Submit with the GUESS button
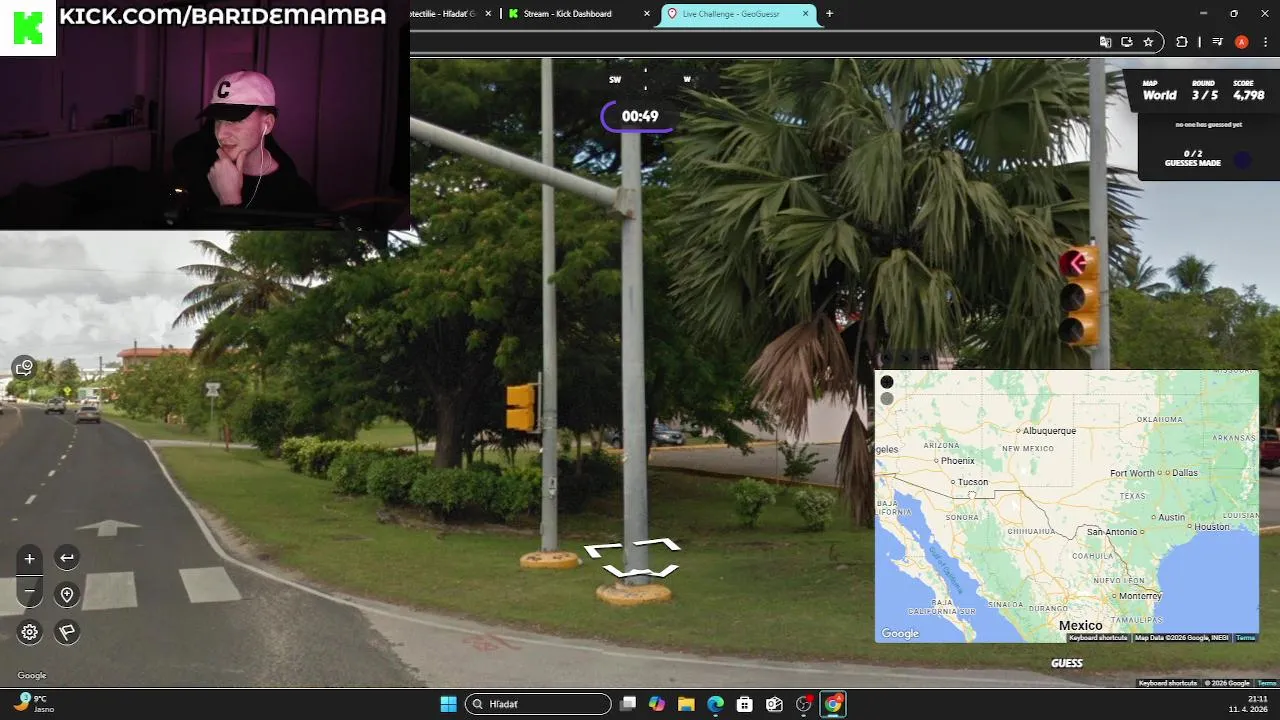Viewport: 1280px width, 720px height. point(1067,663)
